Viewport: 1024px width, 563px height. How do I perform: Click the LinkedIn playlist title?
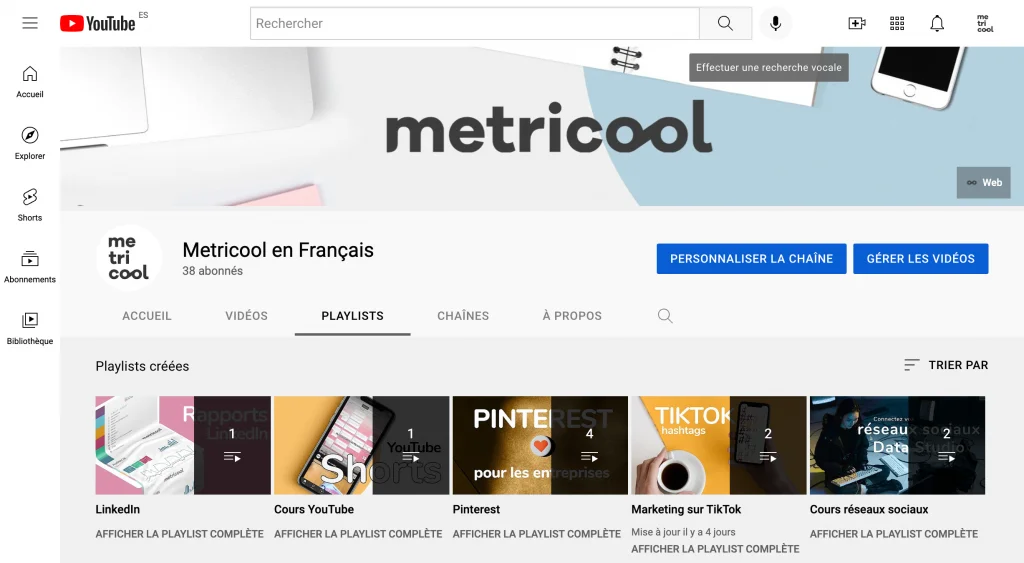click(118, 509)
